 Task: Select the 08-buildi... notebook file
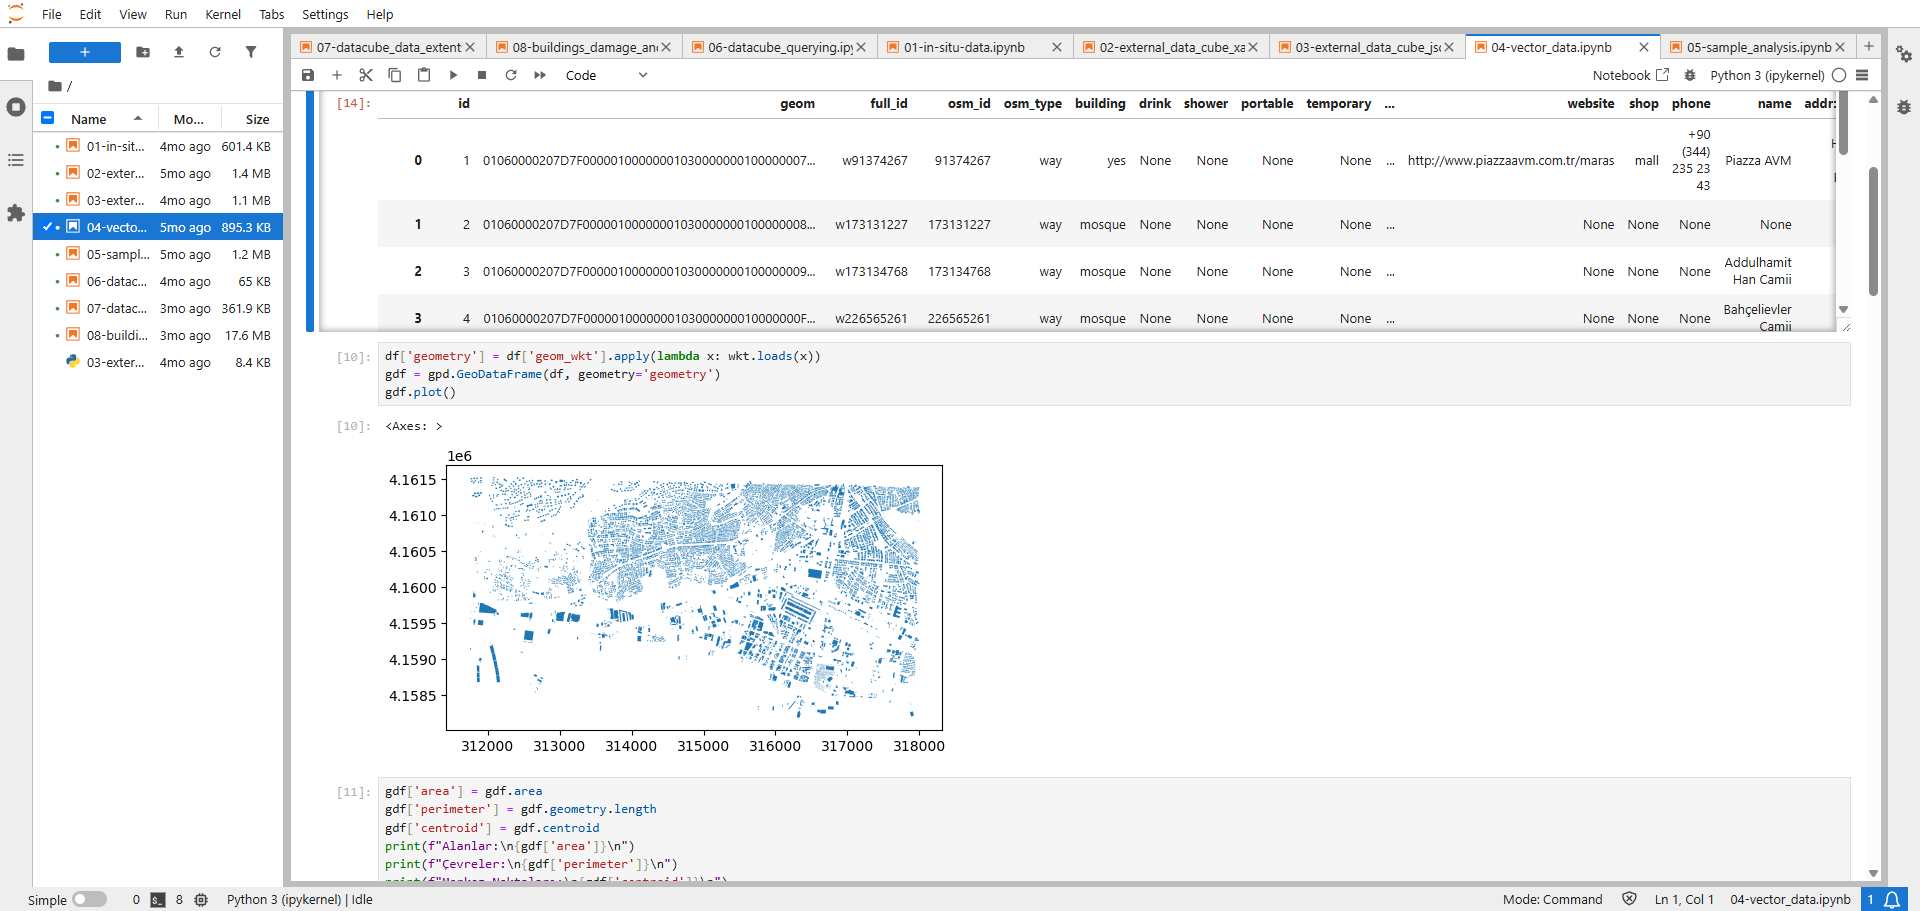pyautogui.click(x=160, y=335)
